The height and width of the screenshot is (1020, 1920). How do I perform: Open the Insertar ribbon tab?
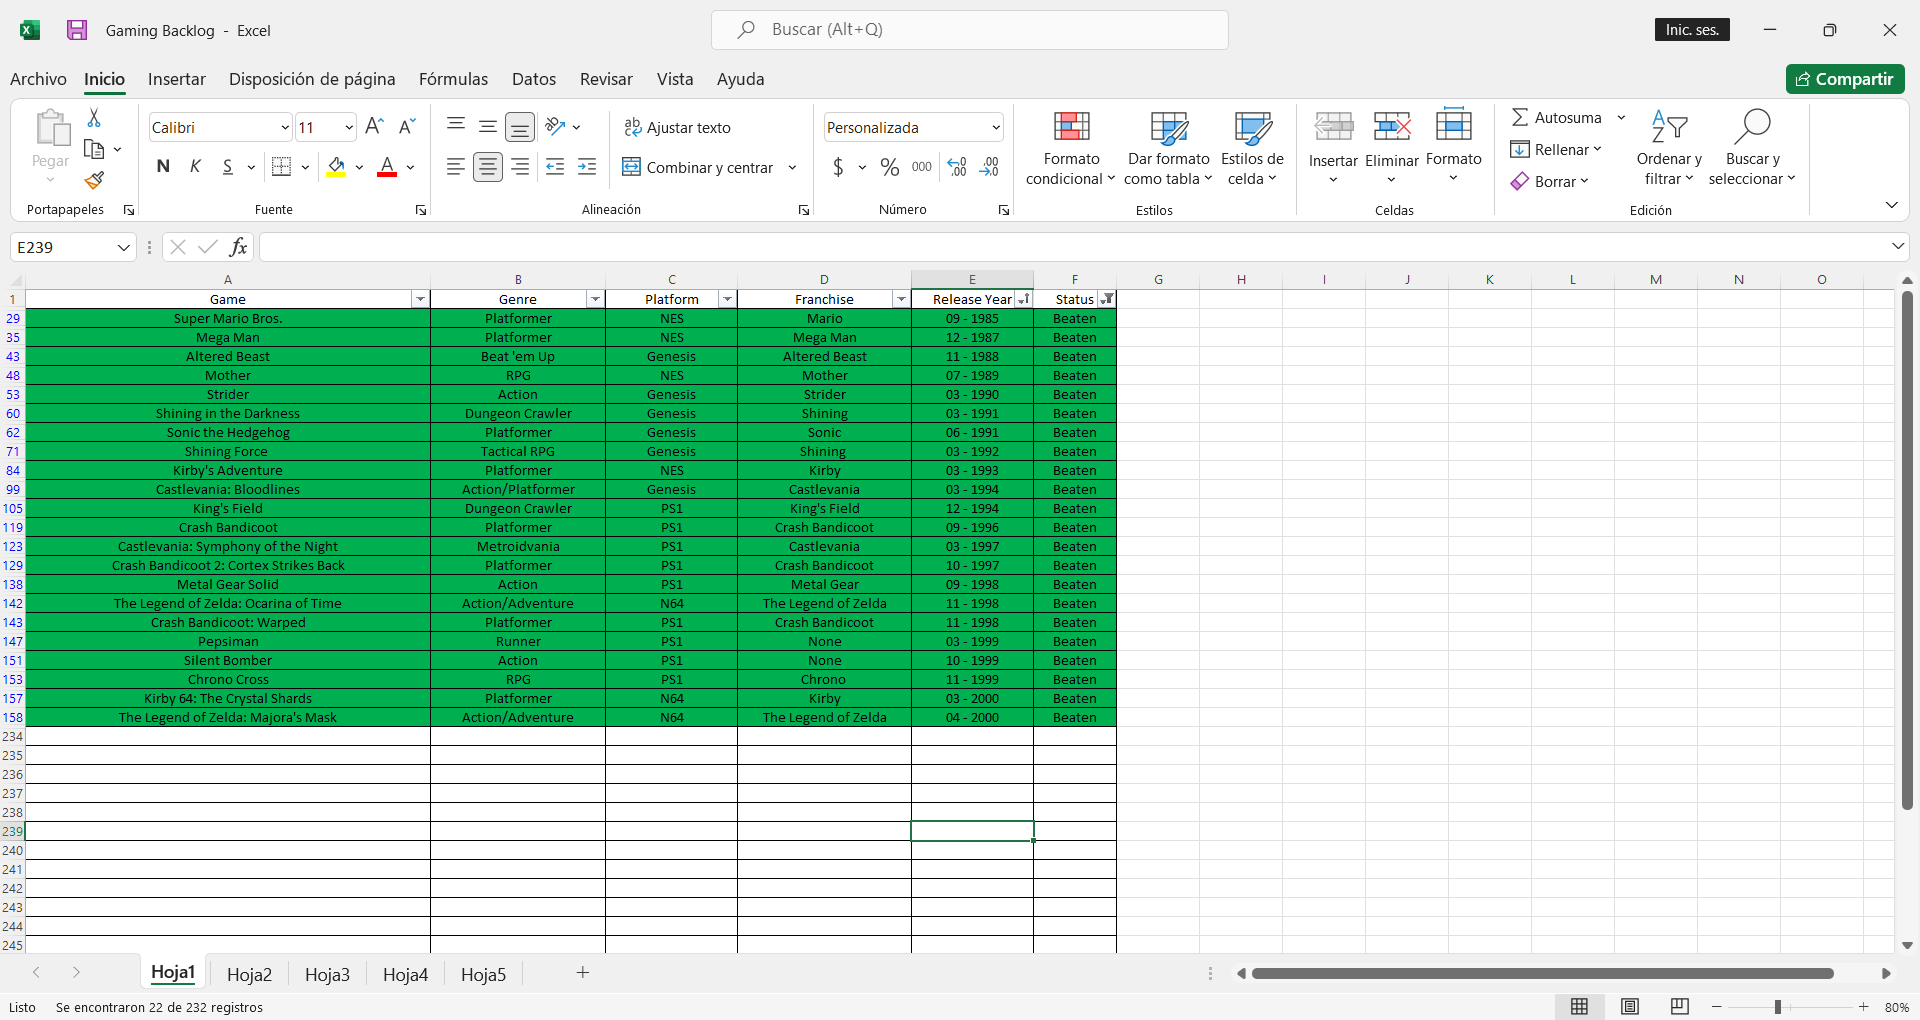[x=177, y=79]
